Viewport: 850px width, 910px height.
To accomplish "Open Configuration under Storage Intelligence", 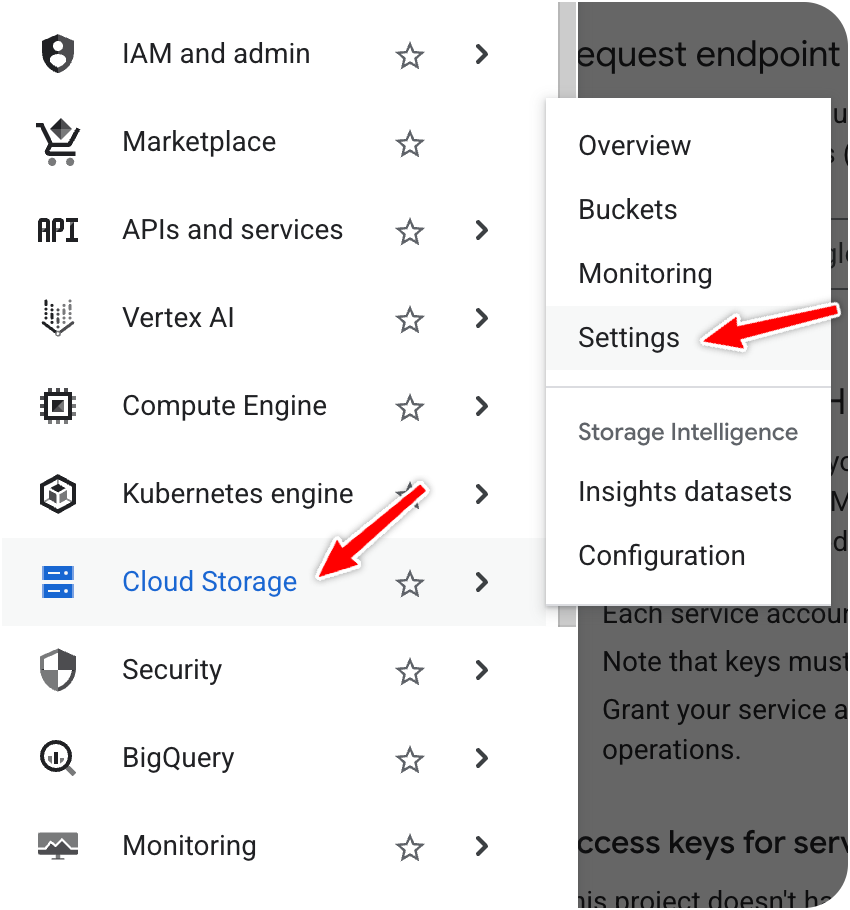I will [x=662, y=556].
